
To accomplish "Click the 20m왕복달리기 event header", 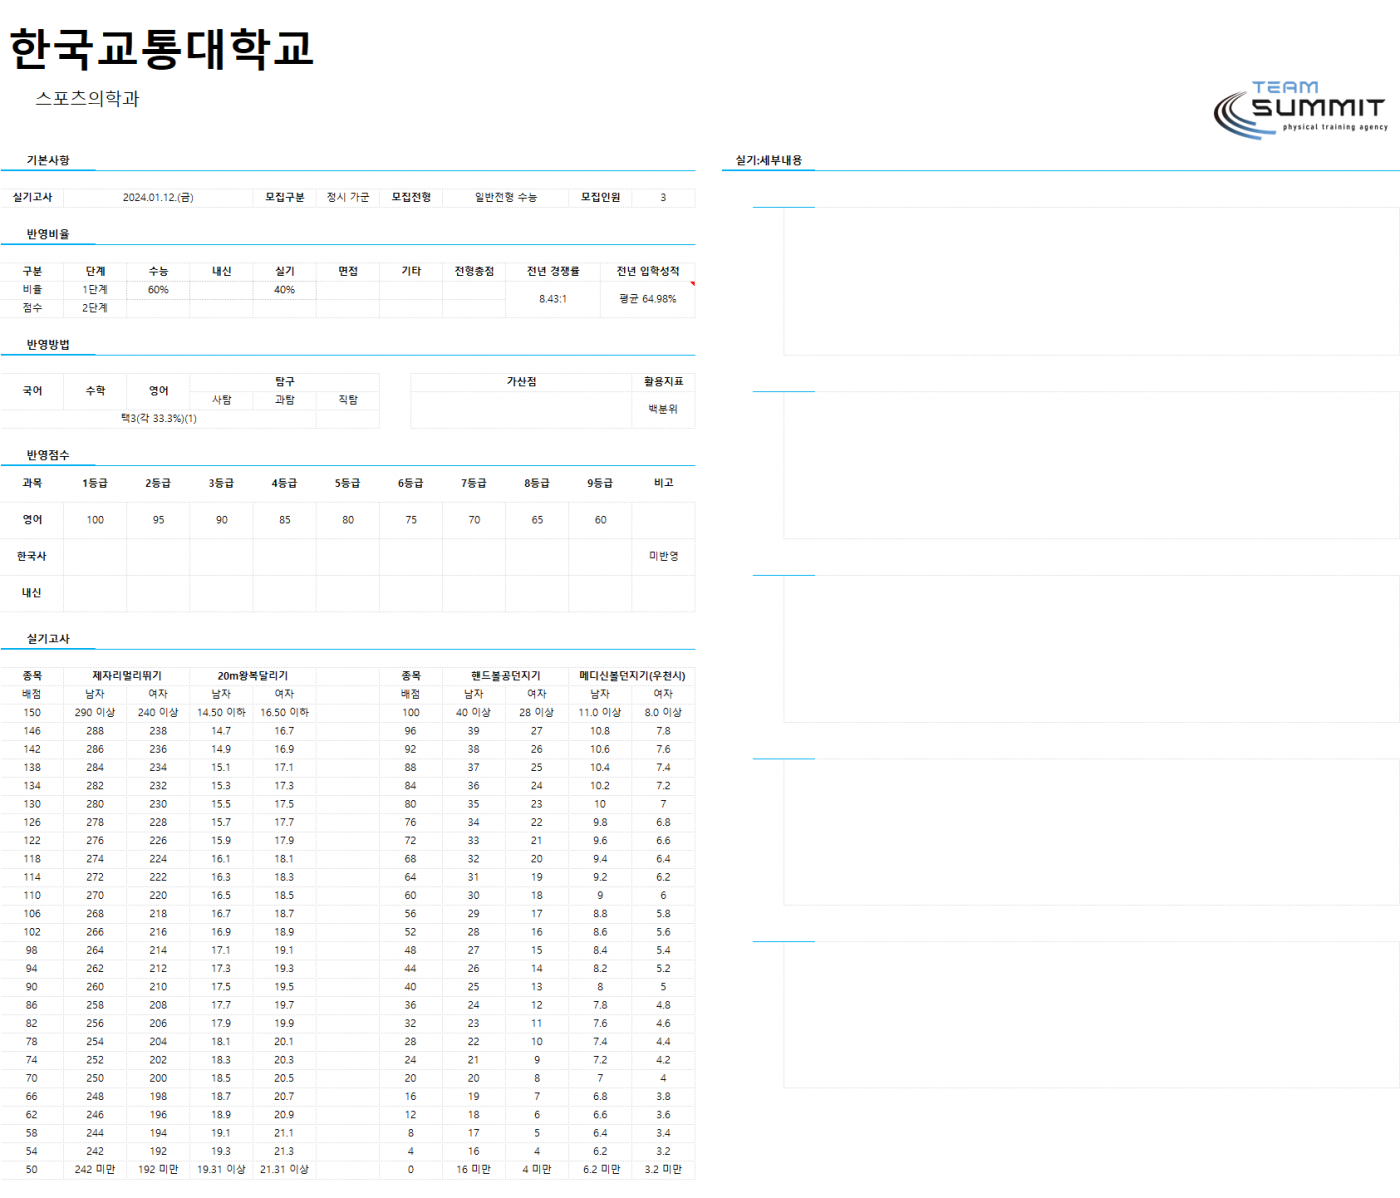I will coord(253,676).
